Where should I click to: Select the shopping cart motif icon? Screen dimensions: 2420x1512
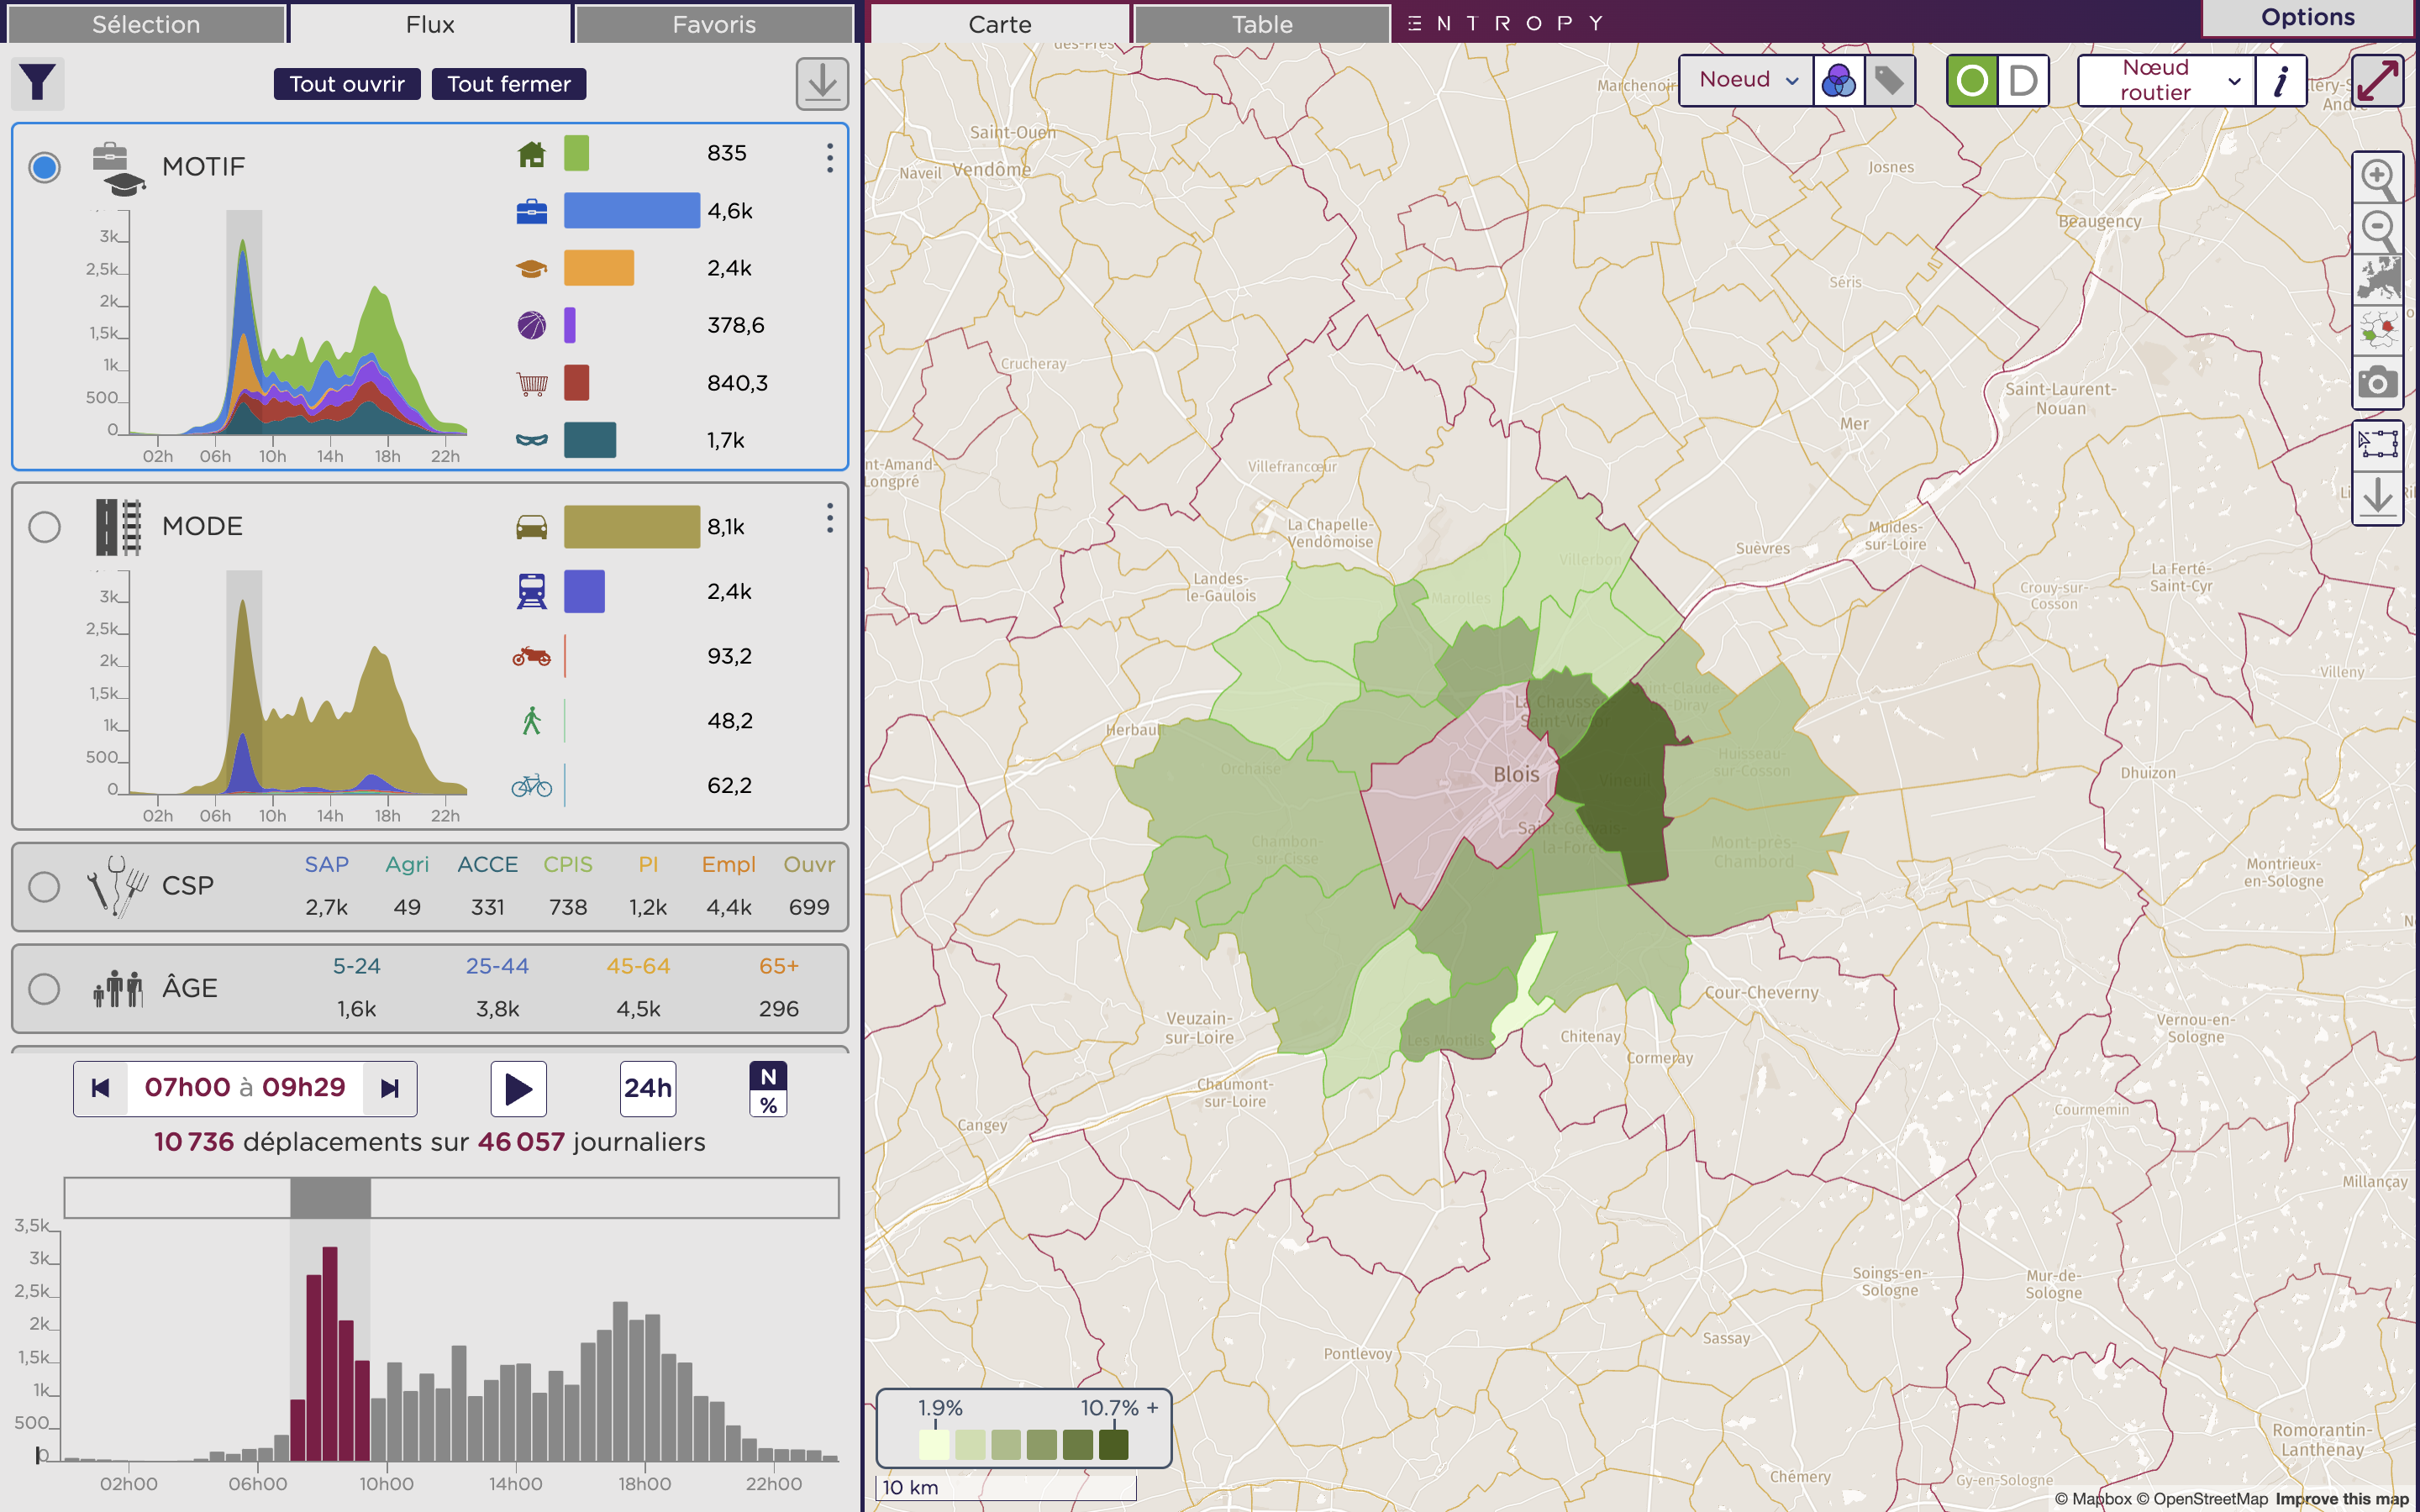click(531, 383)
